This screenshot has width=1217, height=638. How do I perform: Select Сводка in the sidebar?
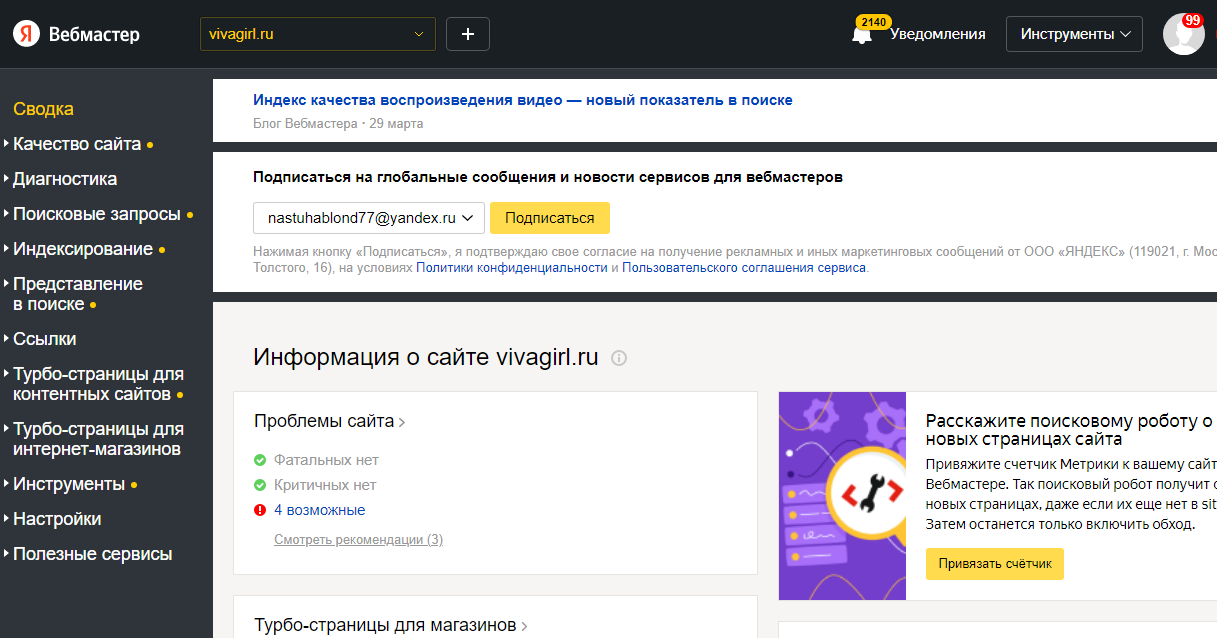(x=43, y=109)
